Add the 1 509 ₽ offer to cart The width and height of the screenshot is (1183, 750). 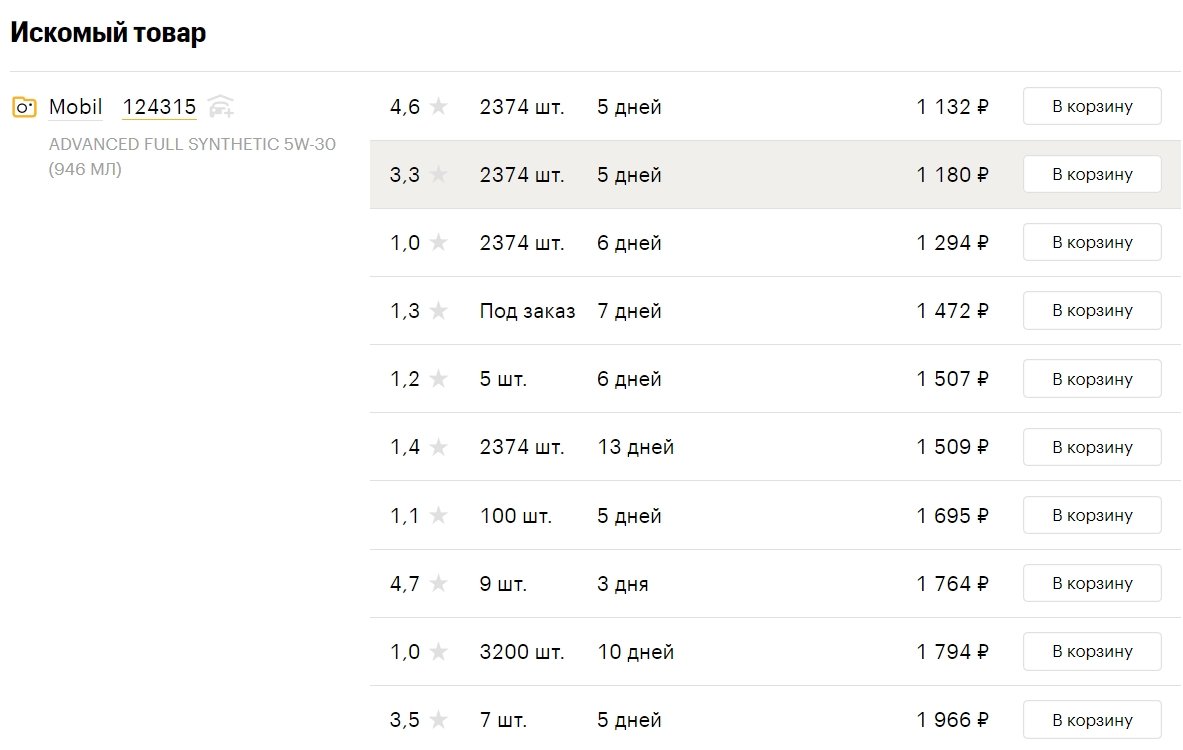1092,447
